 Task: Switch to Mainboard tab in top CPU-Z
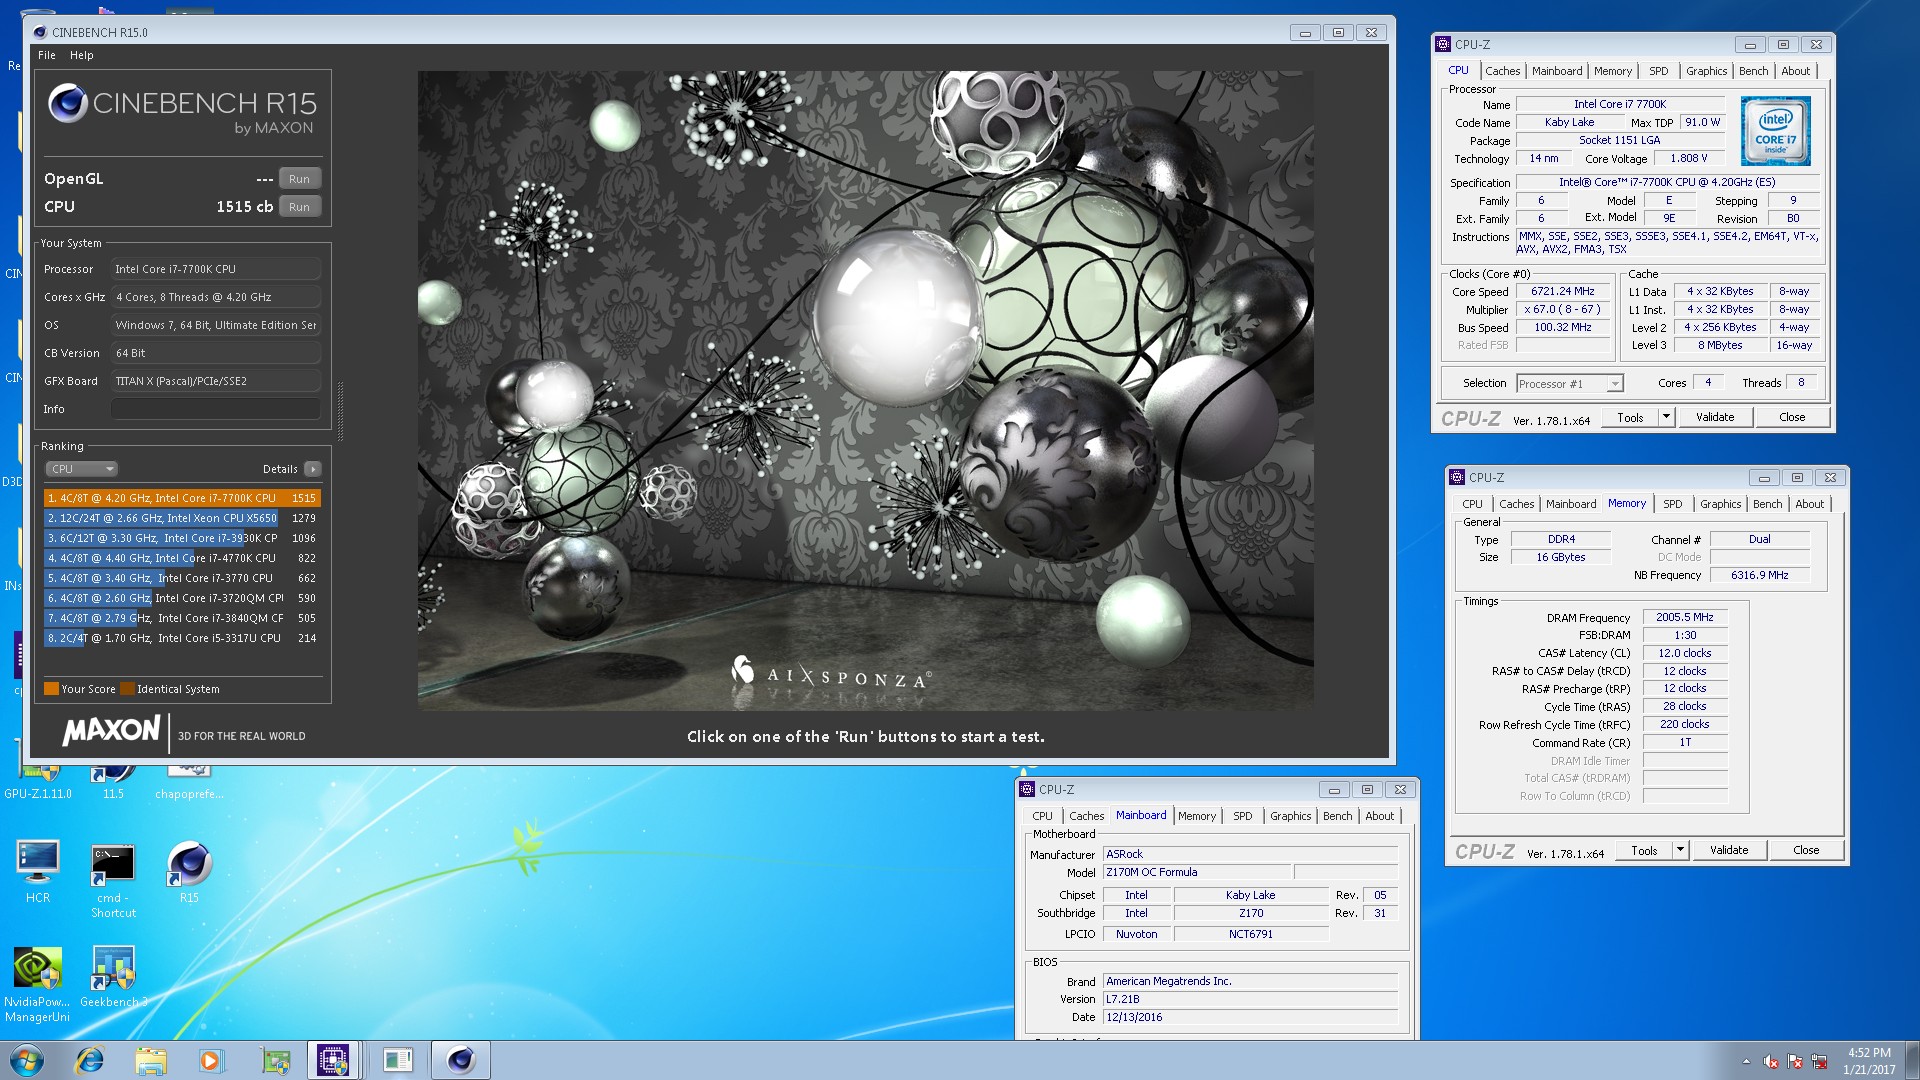tap(1557, 71)
